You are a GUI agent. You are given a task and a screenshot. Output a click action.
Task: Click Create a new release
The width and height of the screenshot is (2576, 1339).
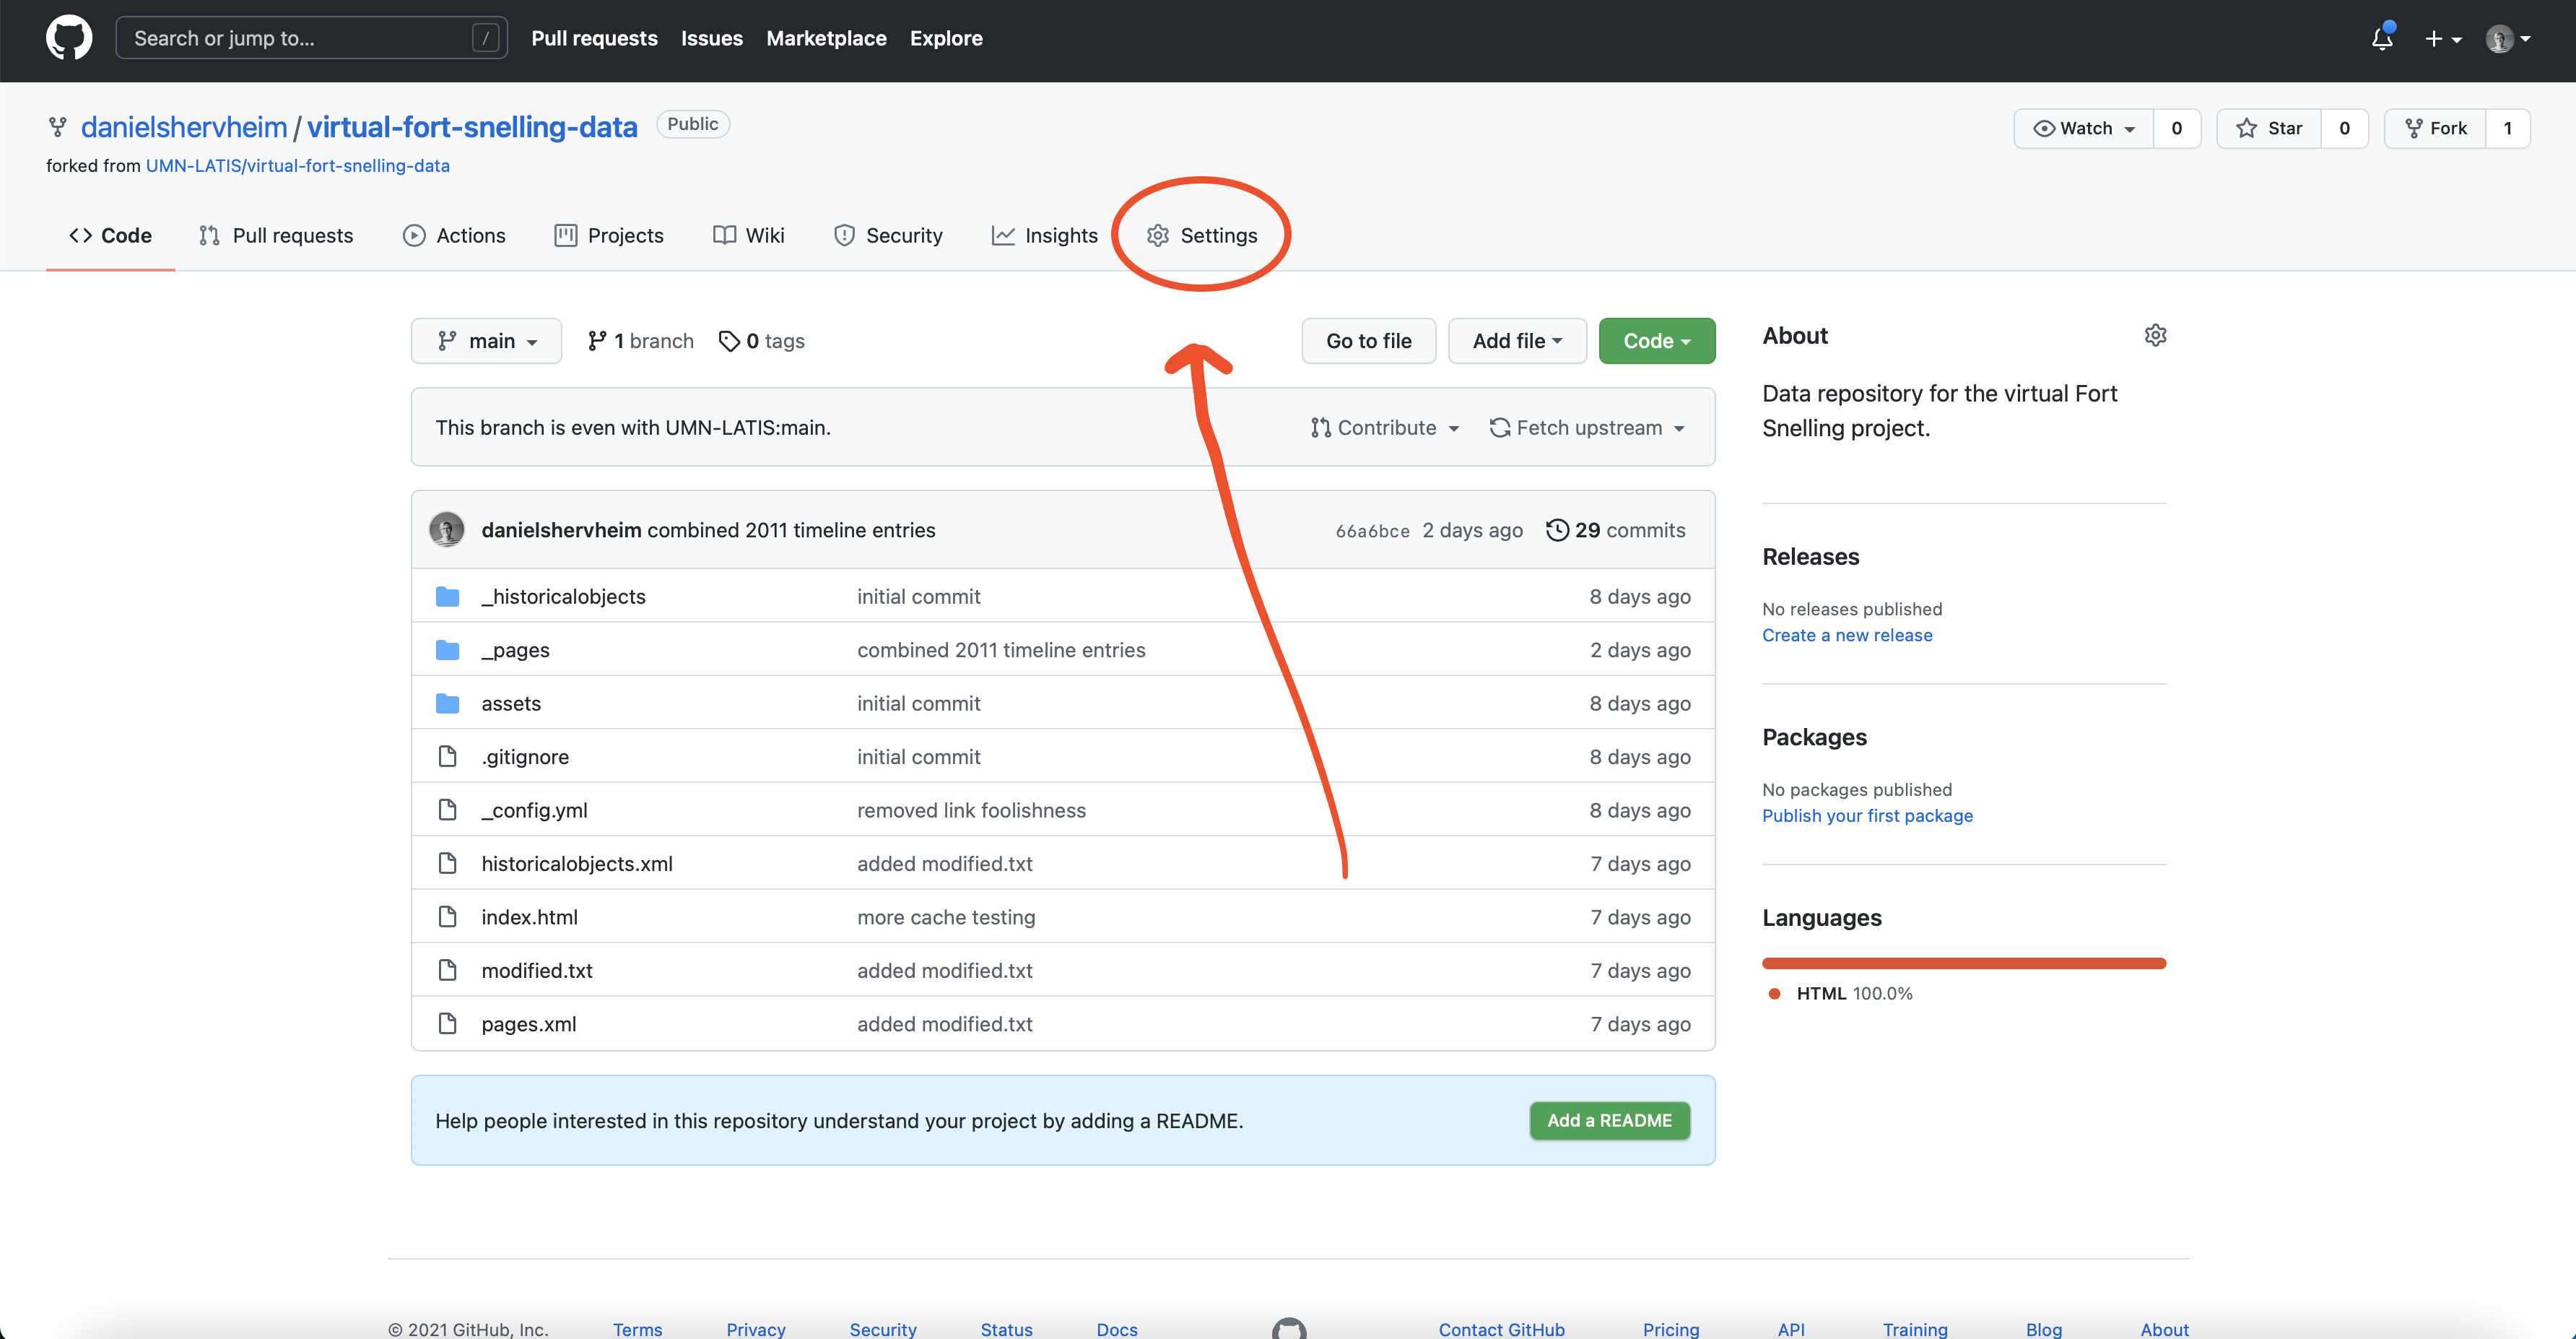coord(1847,635)
